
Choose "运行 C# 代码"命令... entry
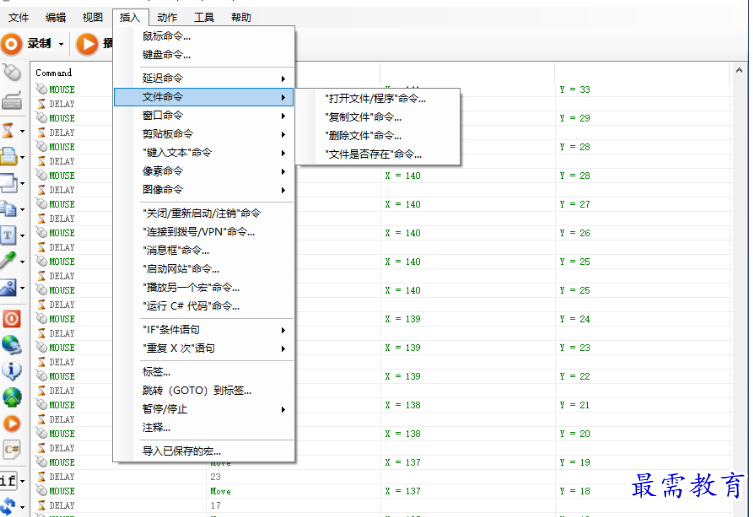204,306
